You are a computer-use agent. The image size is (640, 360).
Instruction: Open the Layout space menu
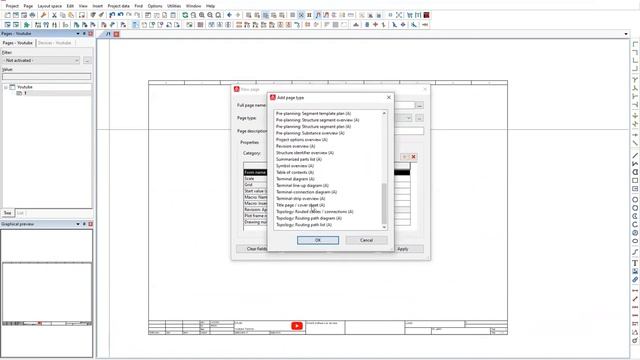coord(50,6)
